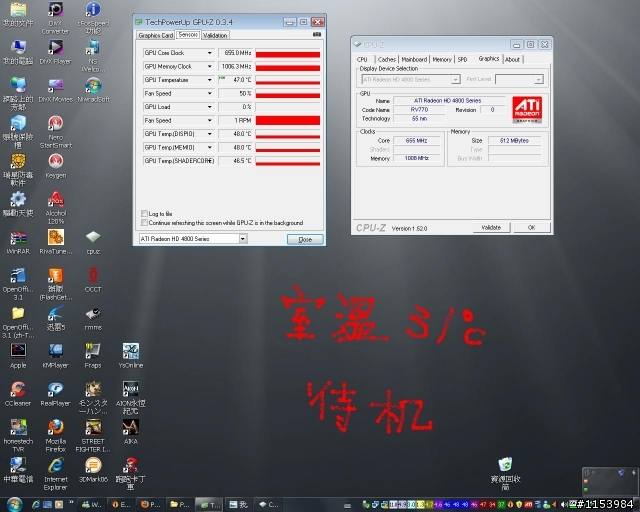640x512 pixels.
Task: Open the AIKA desktop icon
Action: pos(131,432)
